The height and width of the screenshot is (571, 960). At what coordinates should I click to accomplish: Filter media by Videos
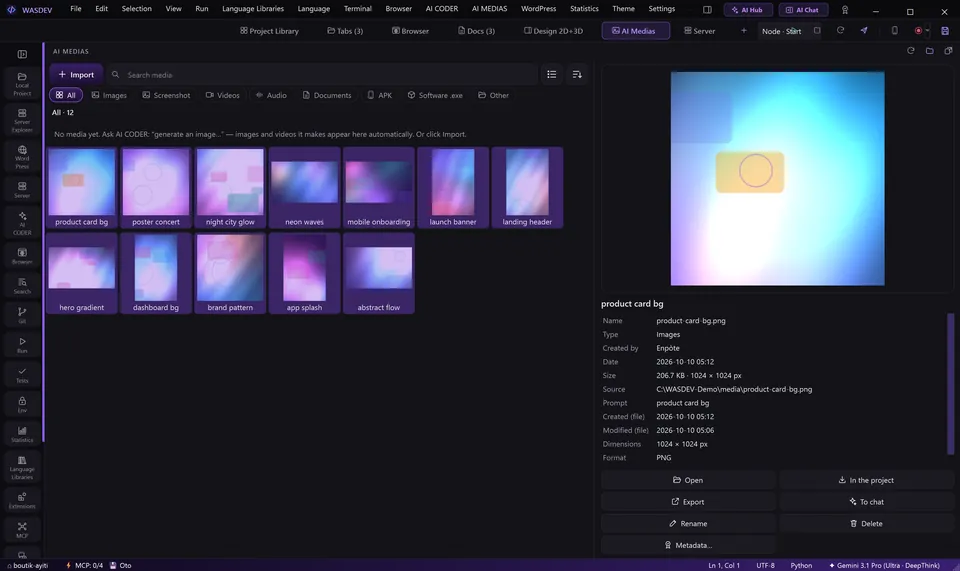pos(222,95)
